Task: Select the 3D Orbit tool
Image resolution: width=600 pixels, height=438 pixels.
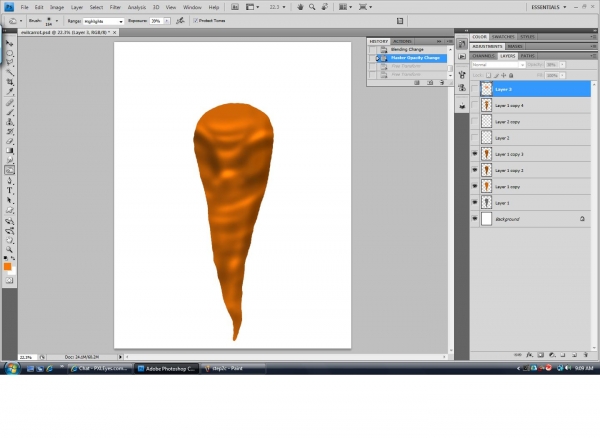Action: click(x=10, y=231)
